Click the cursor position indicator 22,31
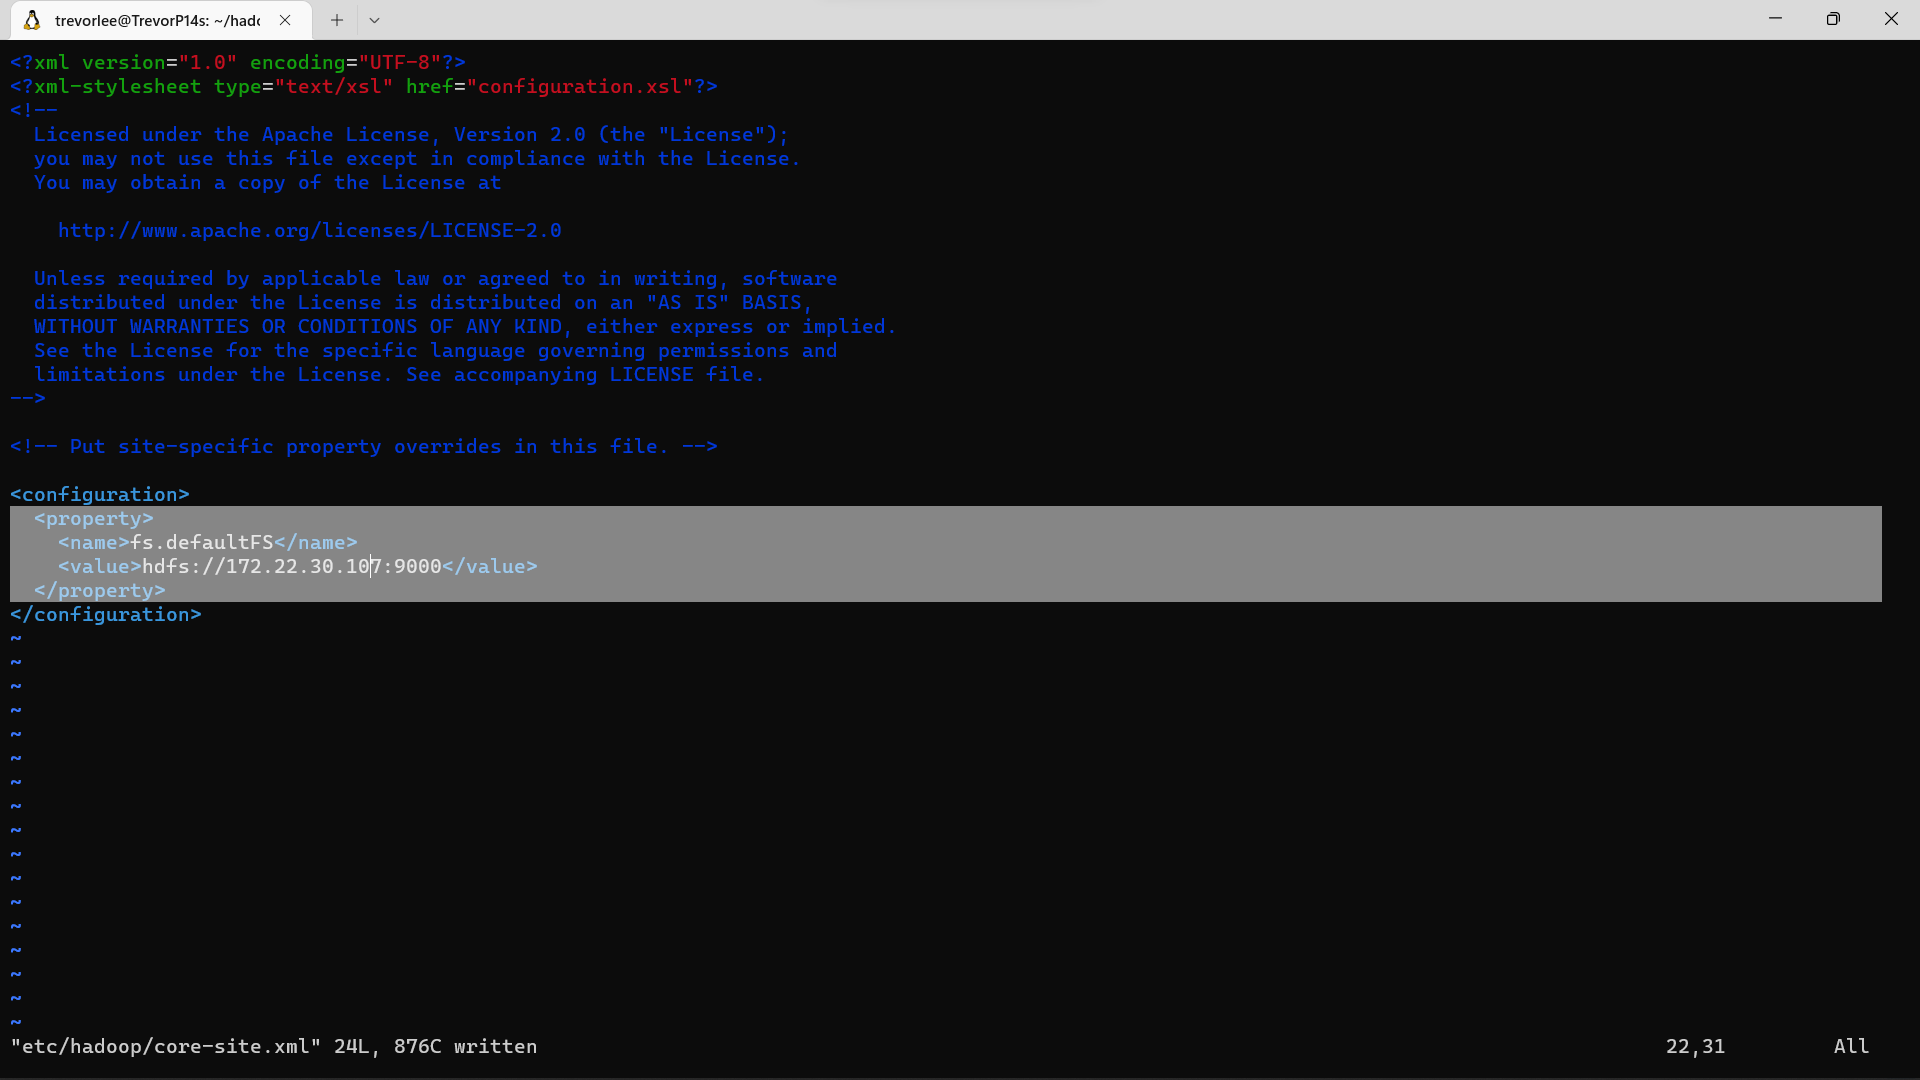Screen dimensions: 1920x1080 click(x=1694, y=1047)
